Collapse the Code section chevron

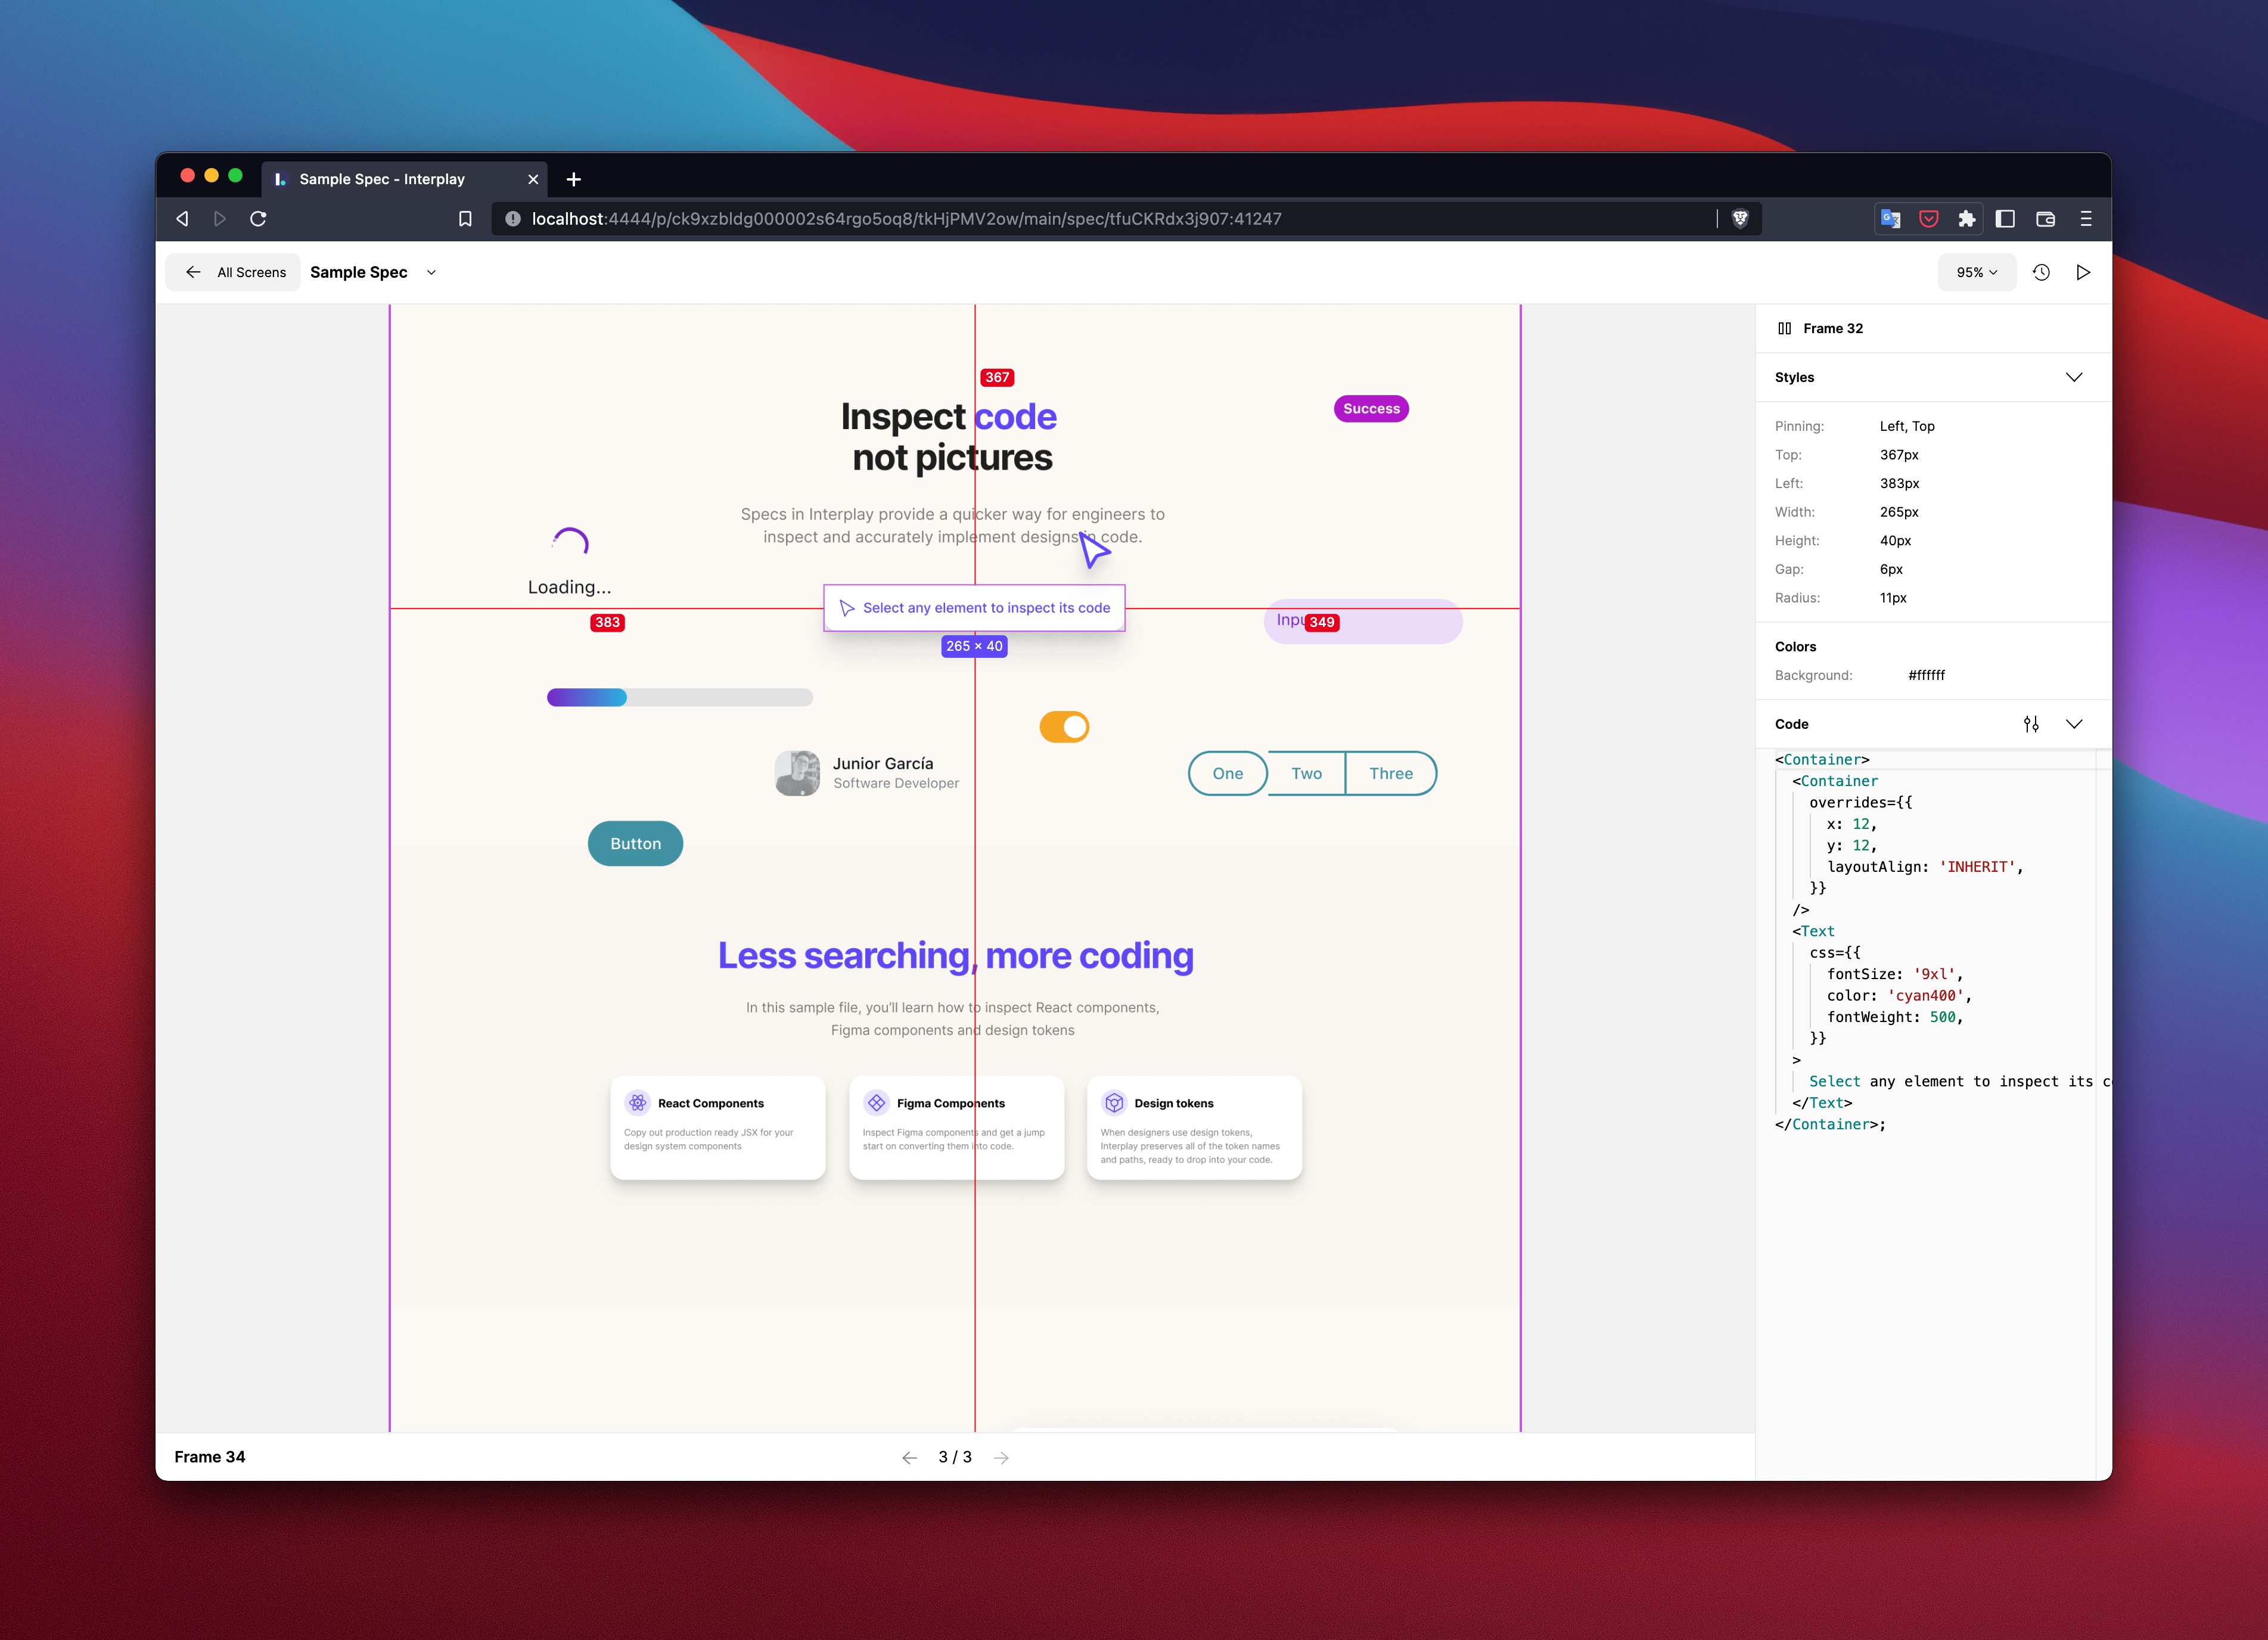pos(2074,724)
